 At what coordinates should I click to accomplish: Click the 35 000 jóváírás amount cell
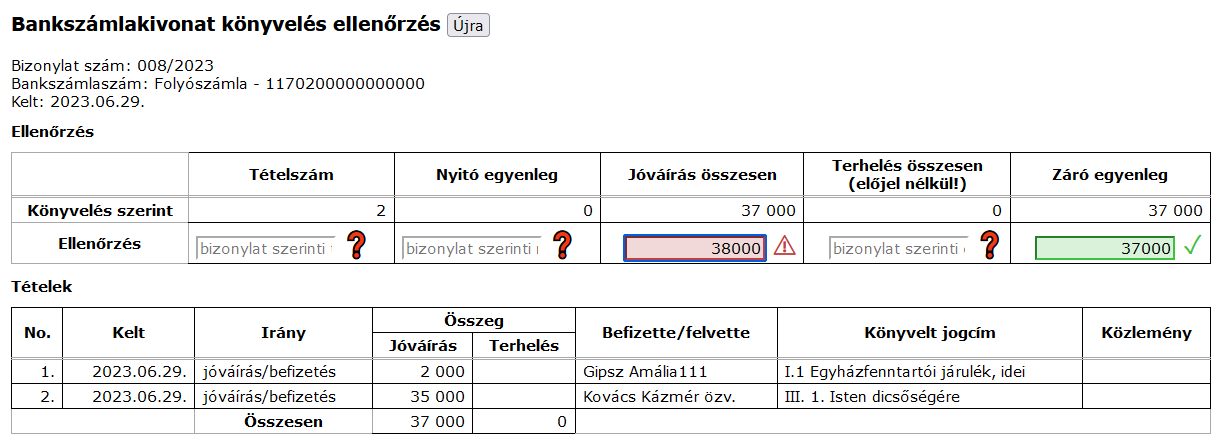coord(421,396)
